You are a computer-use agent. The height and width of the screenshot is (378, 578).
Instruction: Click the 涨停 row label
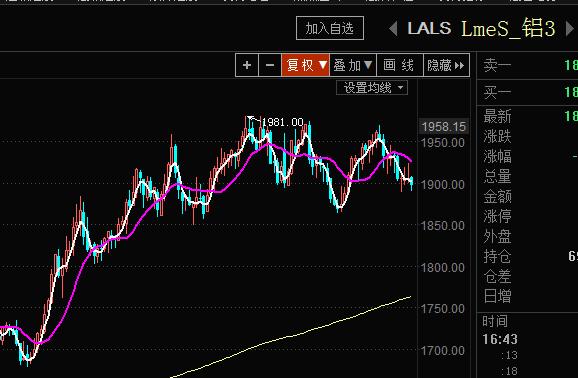pos(497,216)
